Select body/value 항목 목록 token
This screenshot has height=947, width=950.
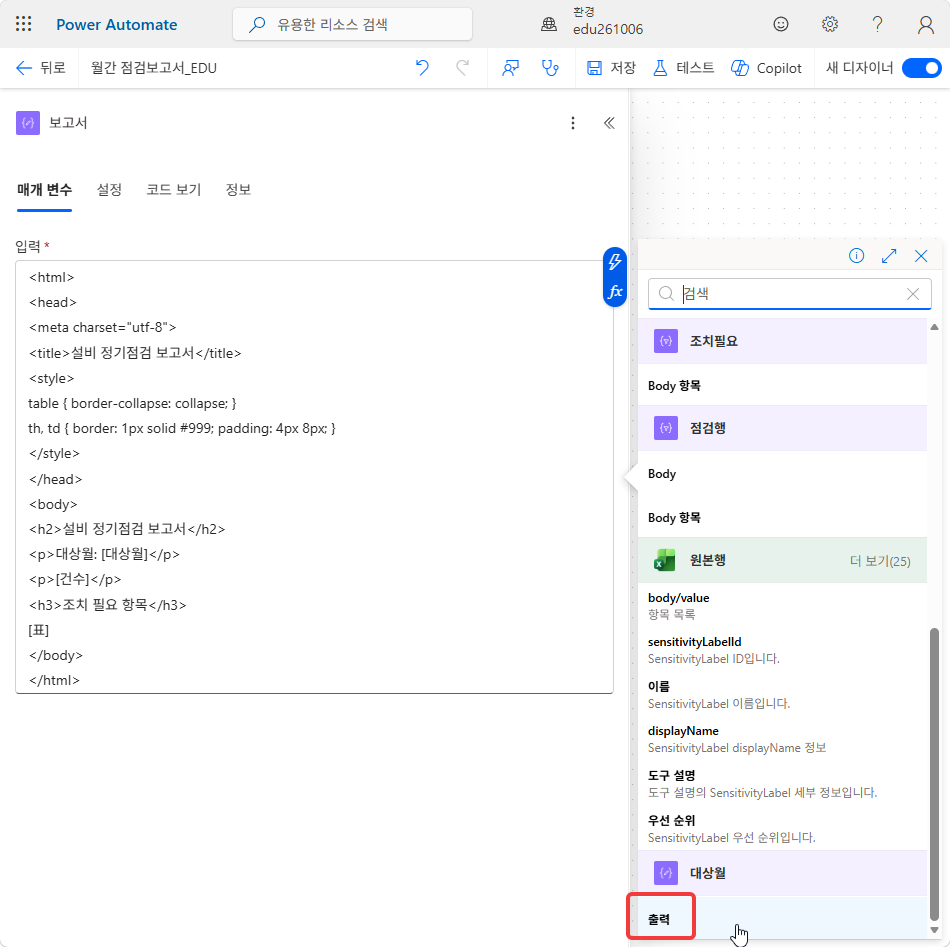[782, 606]
